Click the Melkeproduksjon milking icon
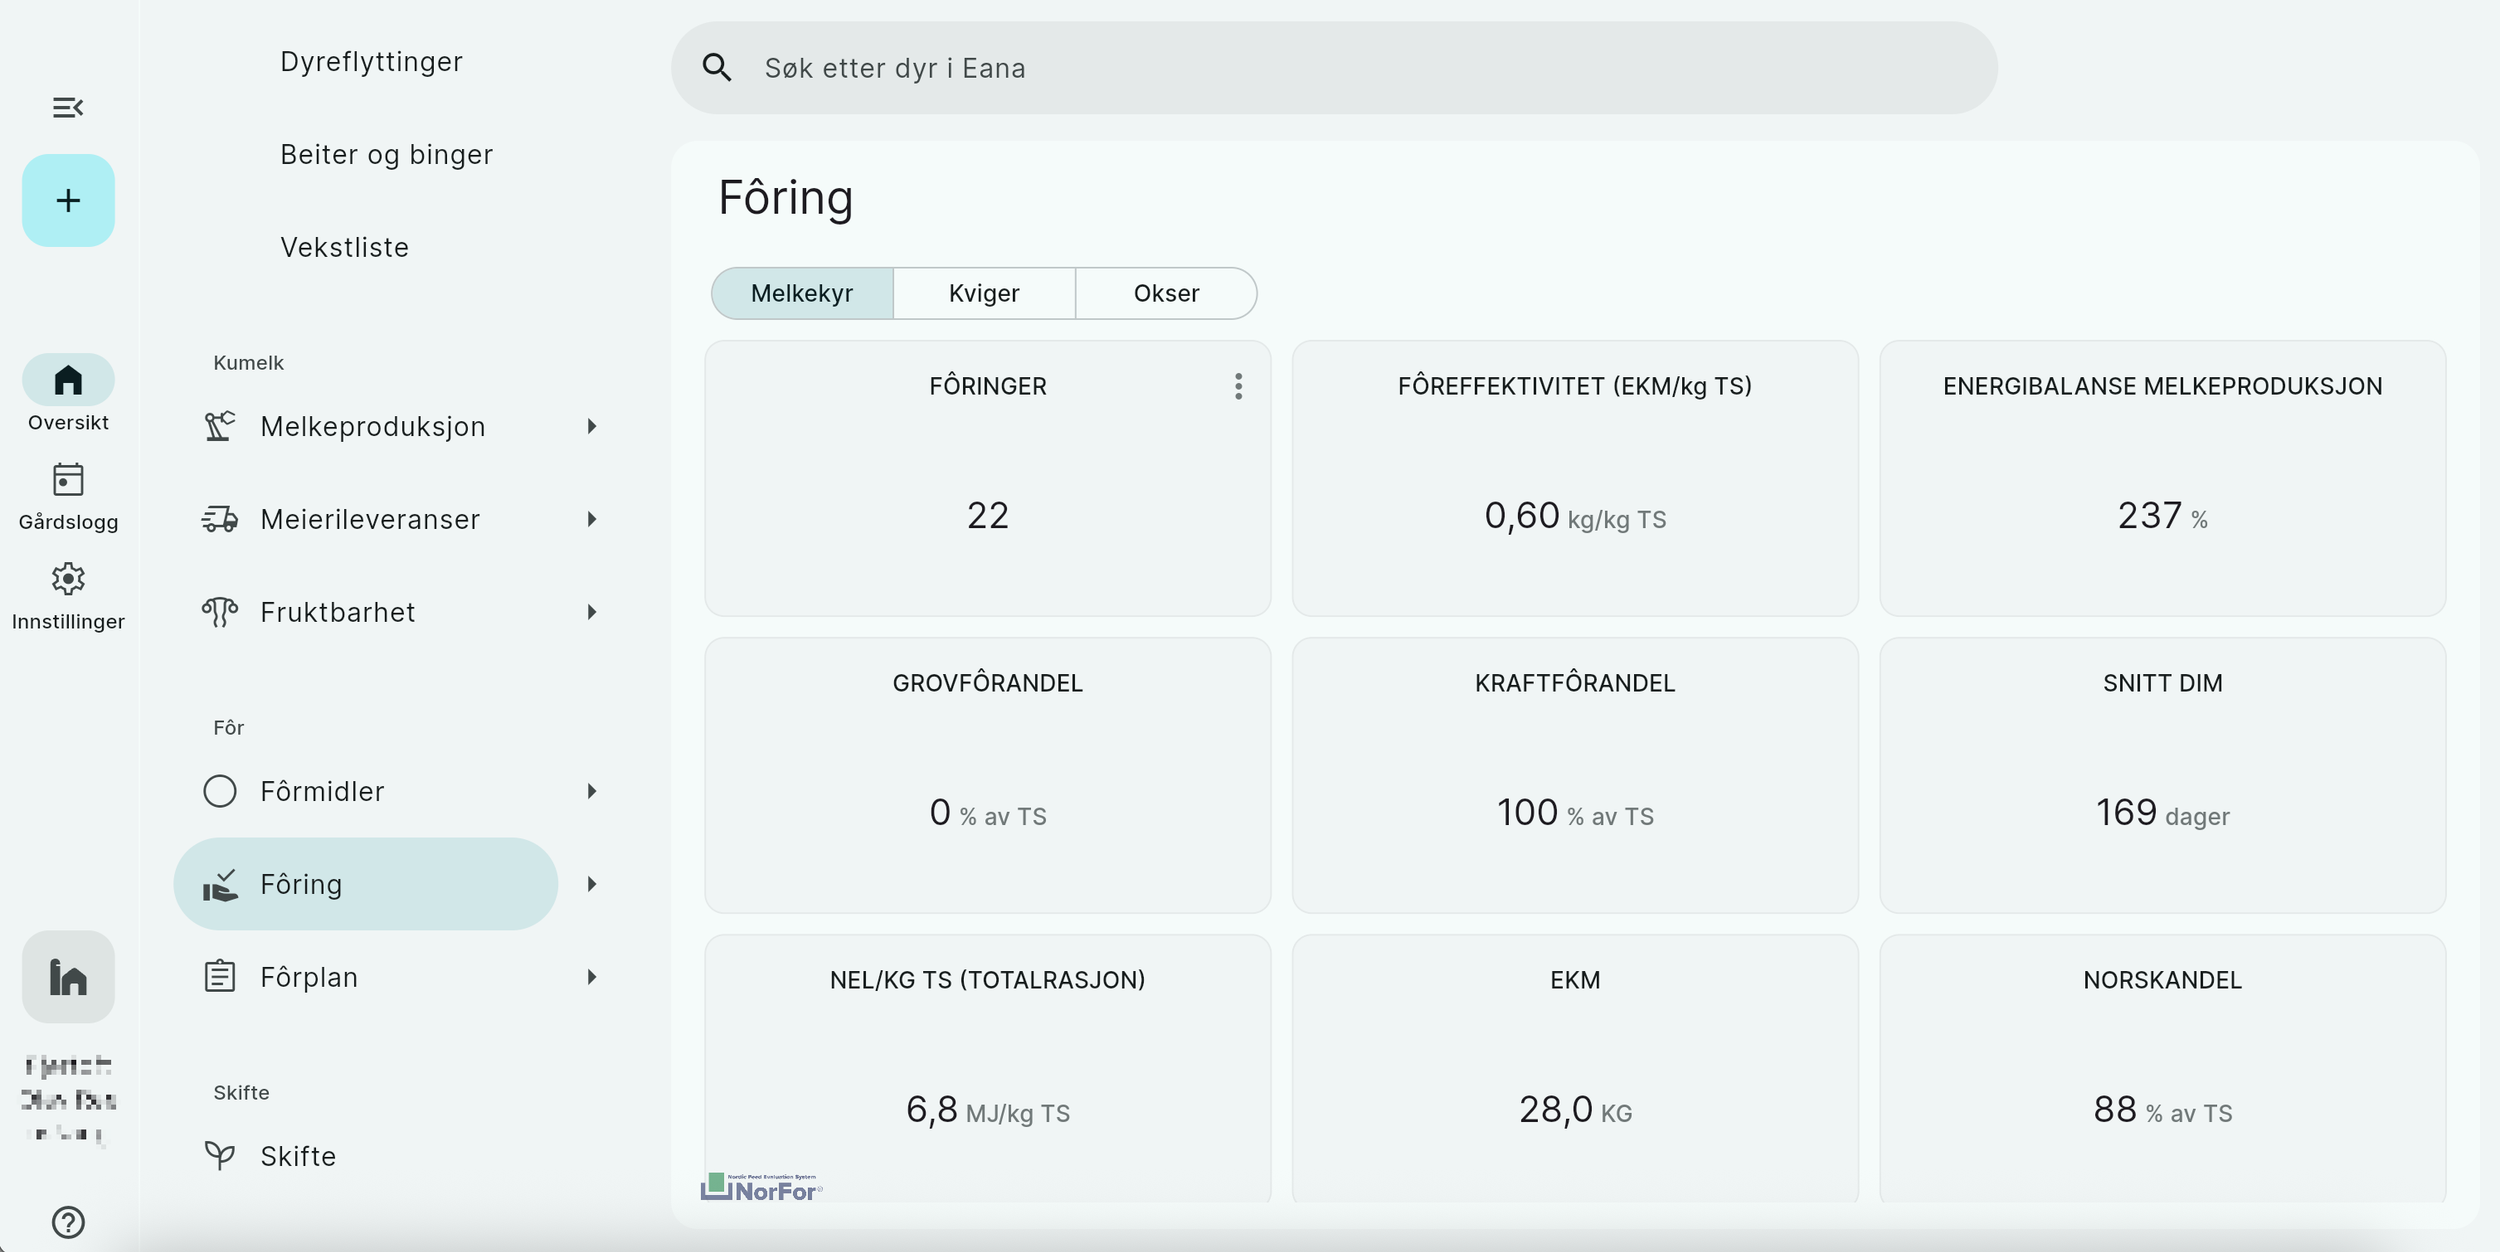Image resolution: width=2500 pixels, height=1252 pixels. 220,426
